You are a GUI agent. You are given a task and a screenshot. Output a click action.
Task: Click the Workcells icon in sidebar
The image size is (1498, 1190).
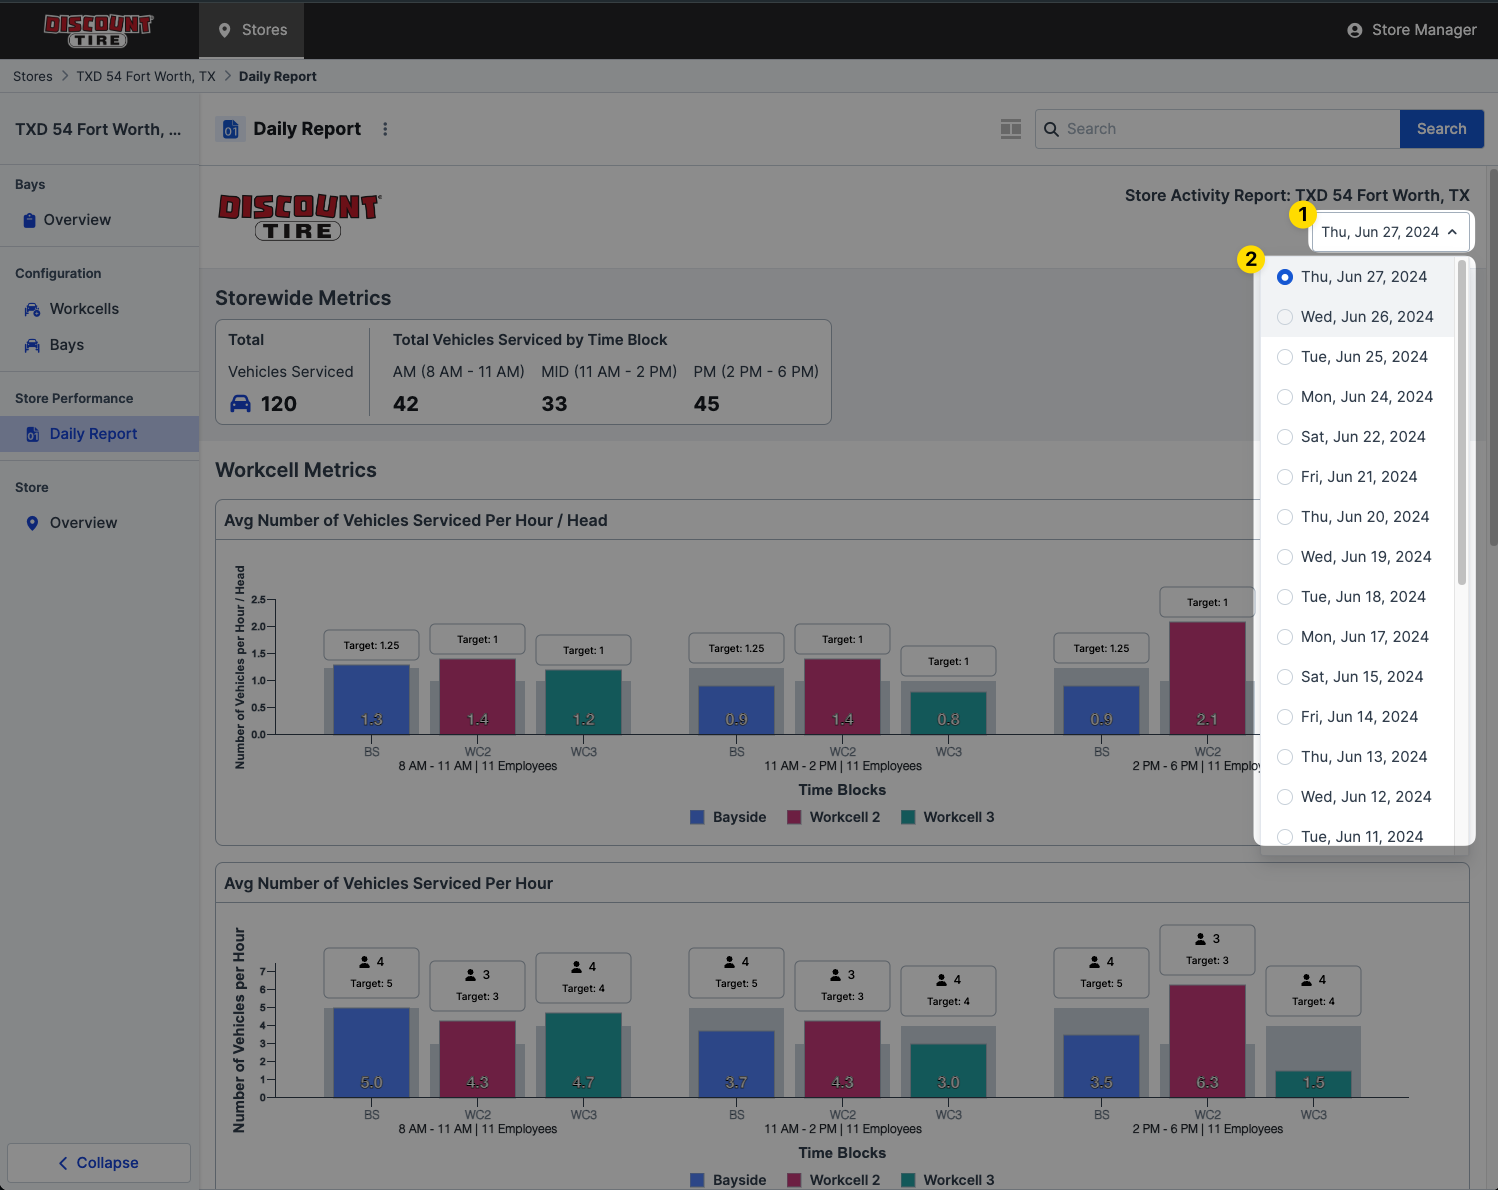pos(32,310)
